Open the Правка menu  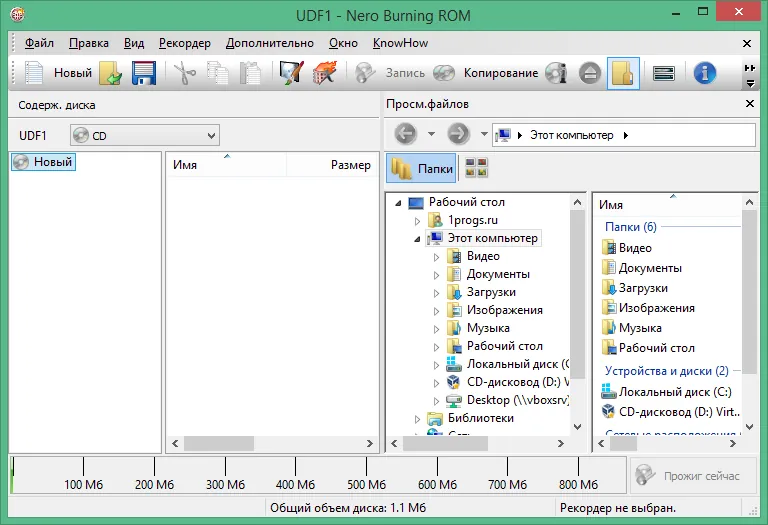tap(89, 43)
